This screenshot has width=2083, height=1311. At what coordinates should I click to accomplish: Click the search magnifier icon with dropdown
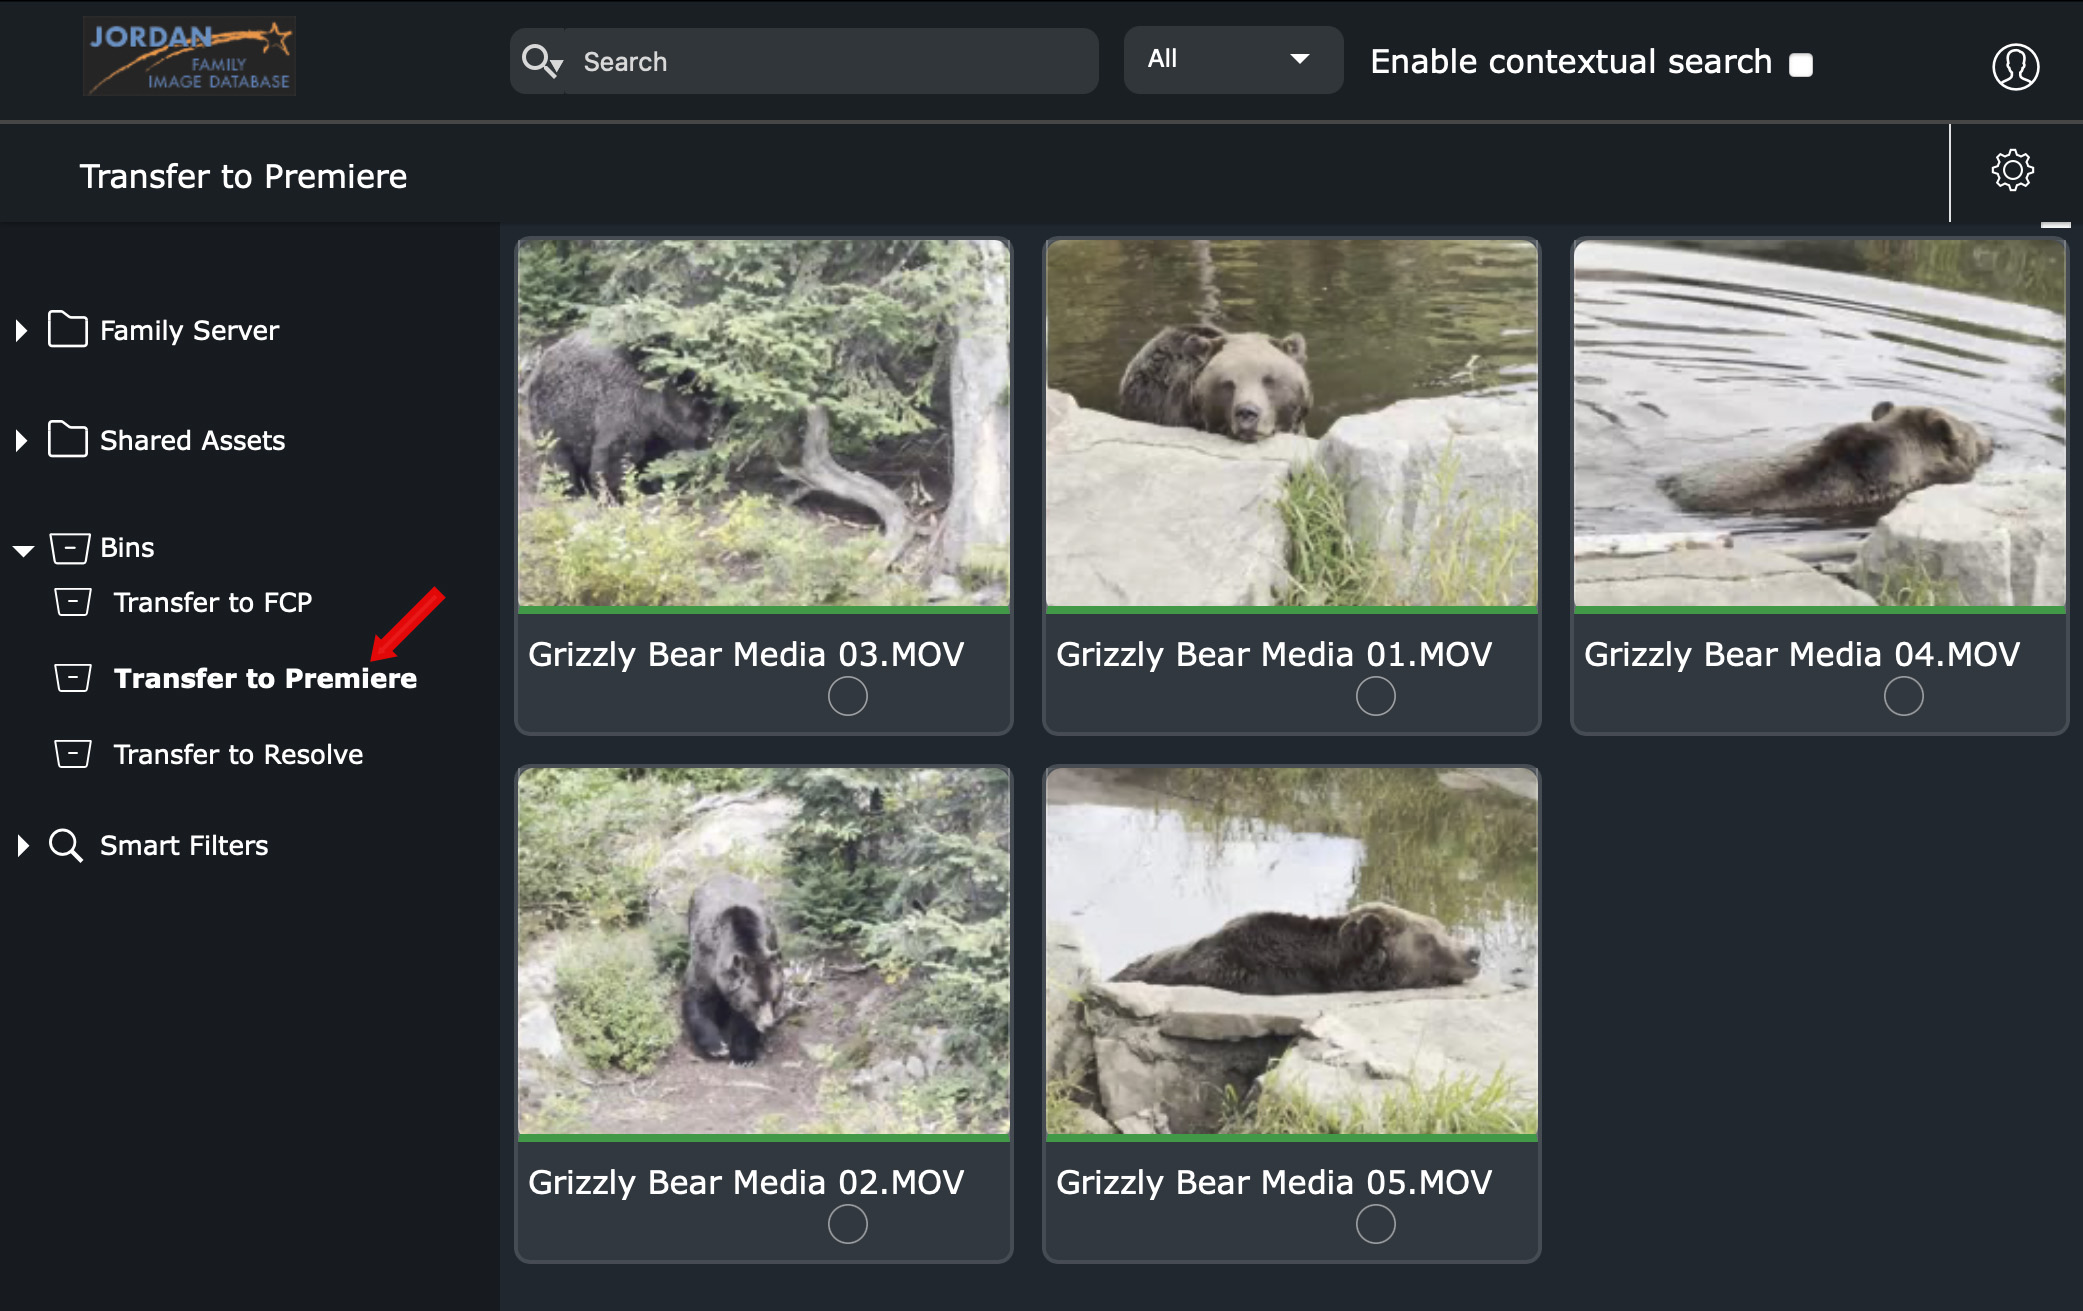[542, 61]
